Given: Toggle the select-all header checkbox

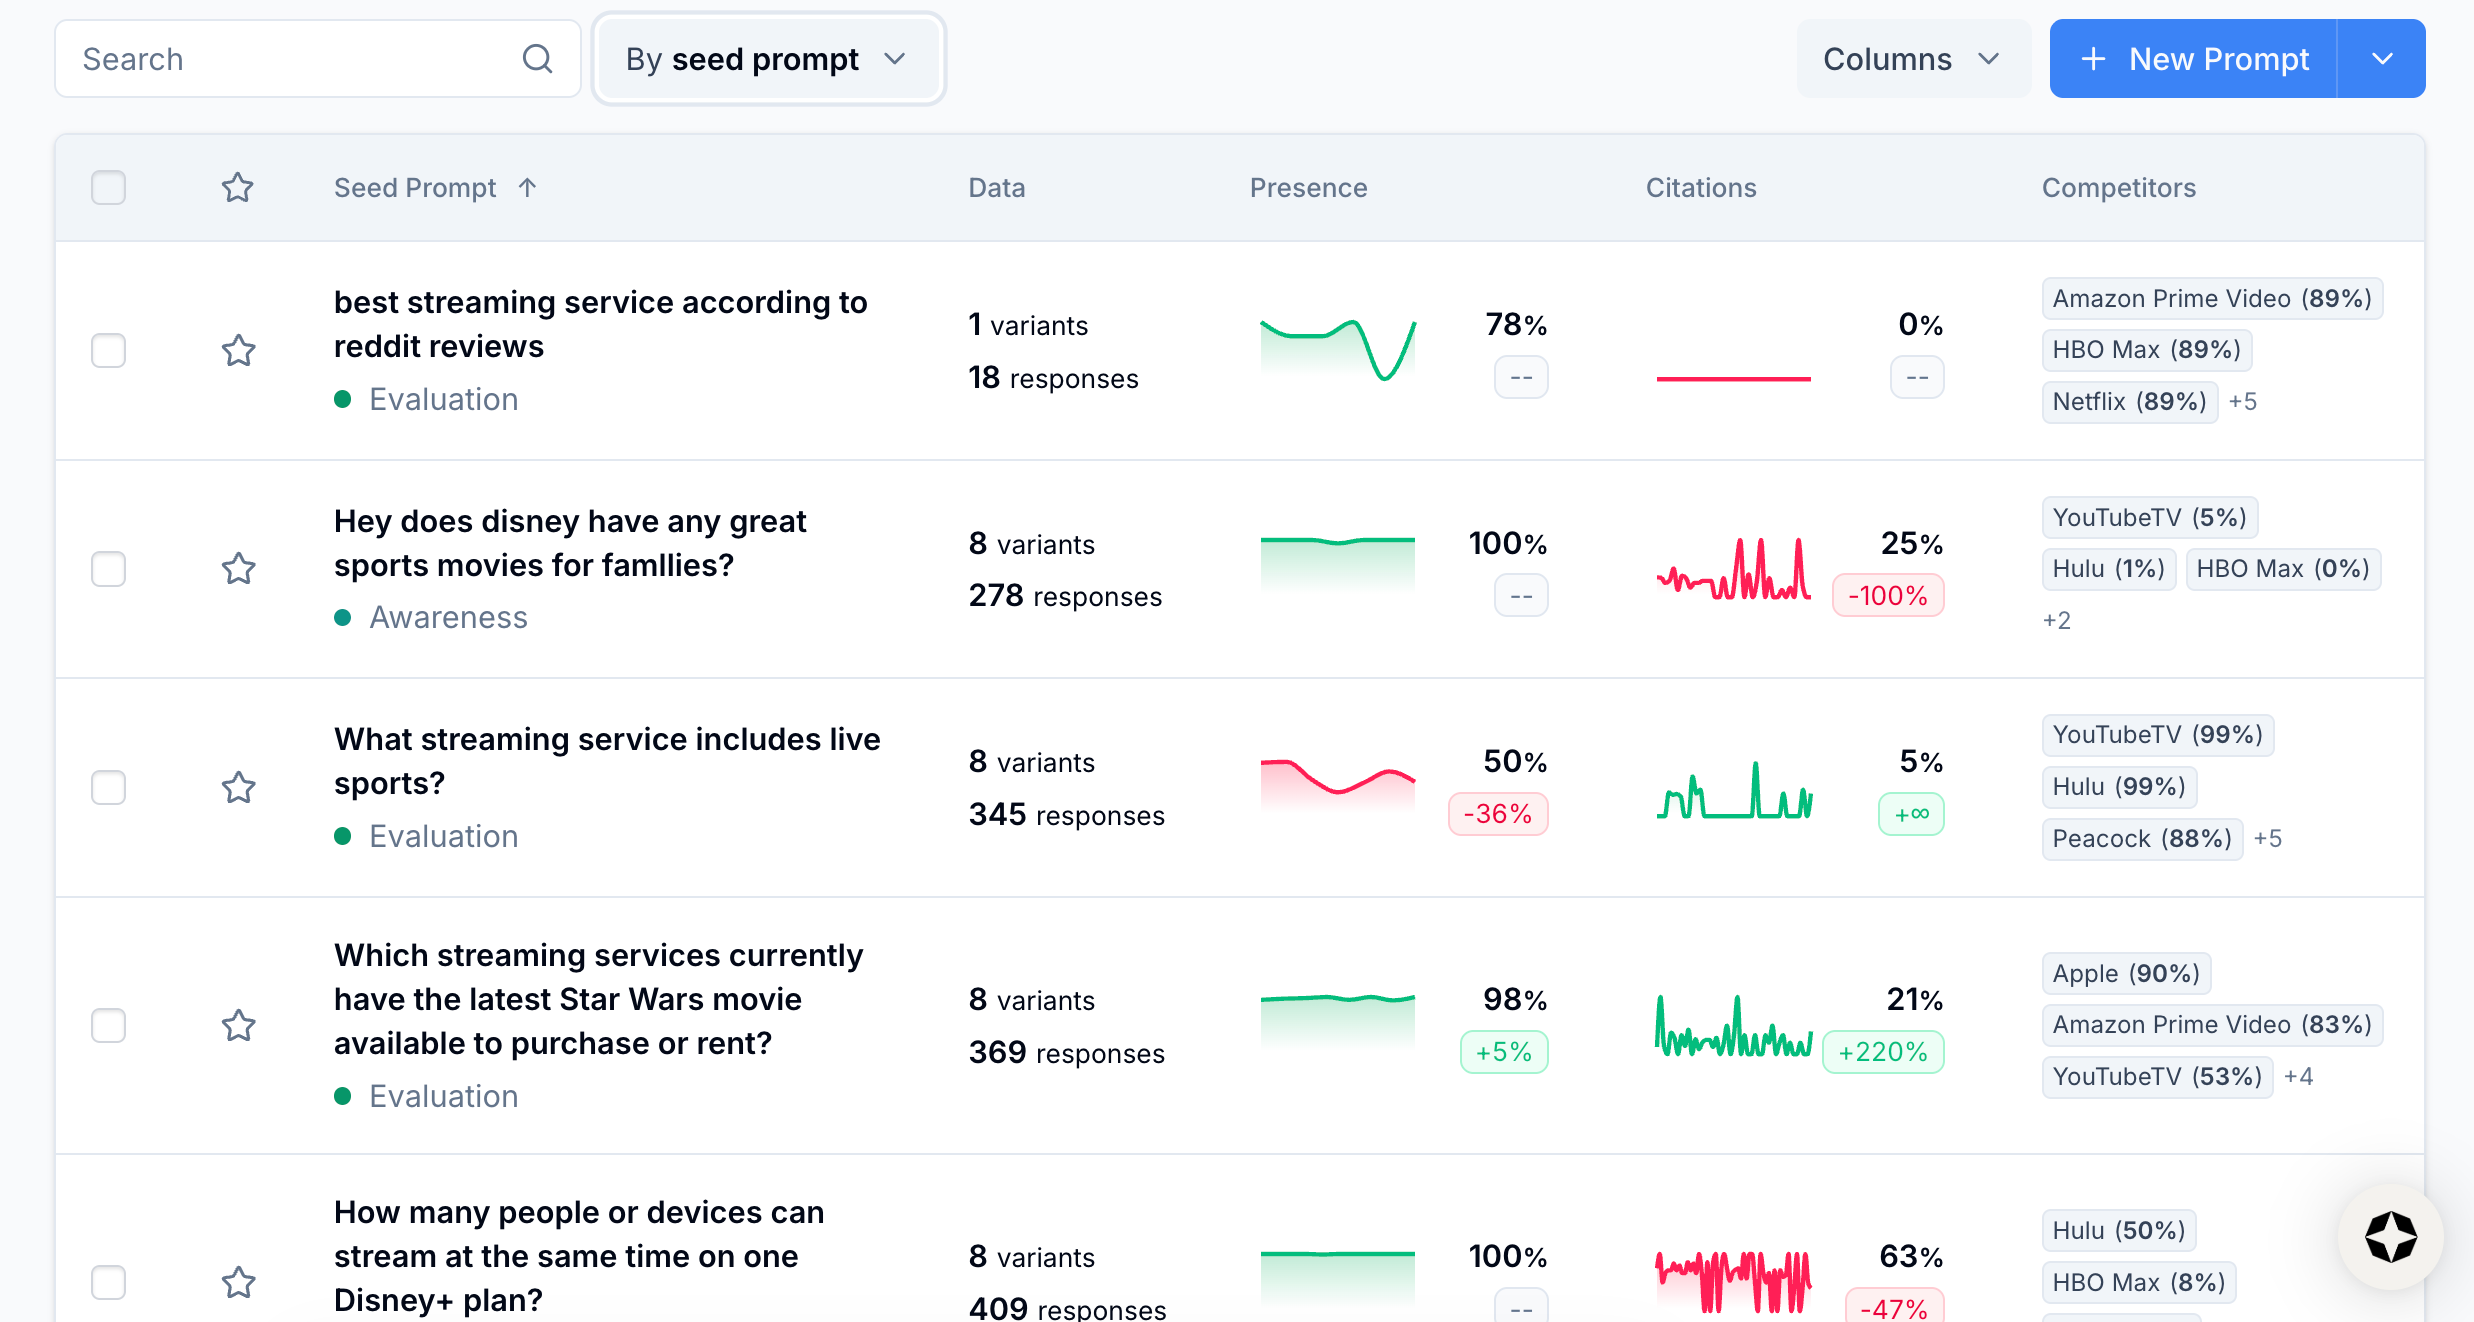Looking at the screenshot, I should click(x=108, y=188).
